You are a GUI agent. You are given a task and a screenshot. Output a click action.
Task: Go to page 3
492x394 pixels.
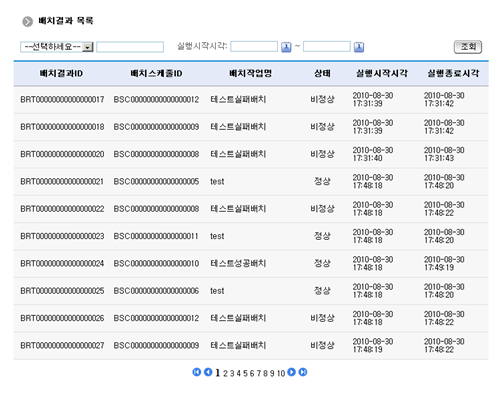[x=232, y=373]
